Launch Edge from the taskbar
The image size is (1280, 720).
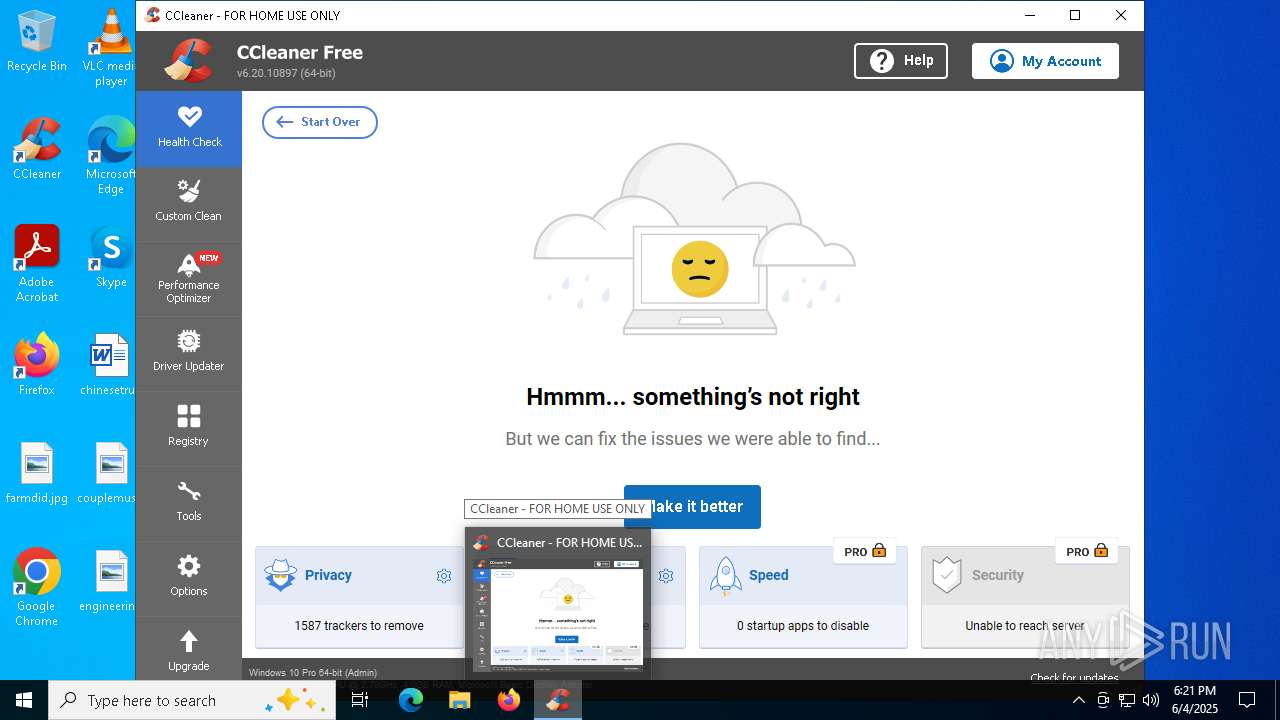click(x=411, y=700)
